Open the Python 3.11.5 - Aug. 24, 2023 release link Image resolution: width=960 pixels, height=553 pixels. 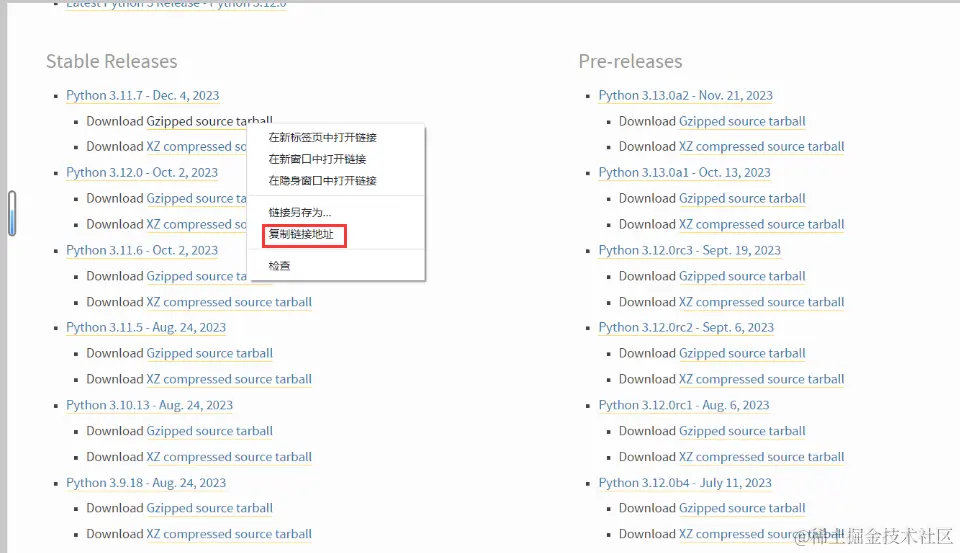point(146,328)
